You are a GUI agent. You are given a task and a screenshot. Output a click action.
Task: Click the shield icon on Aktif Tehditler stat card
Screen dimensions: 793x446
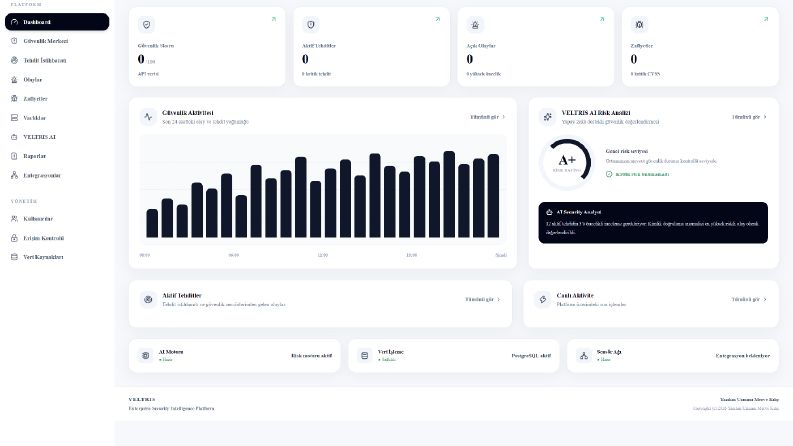(x=311, y=24)
